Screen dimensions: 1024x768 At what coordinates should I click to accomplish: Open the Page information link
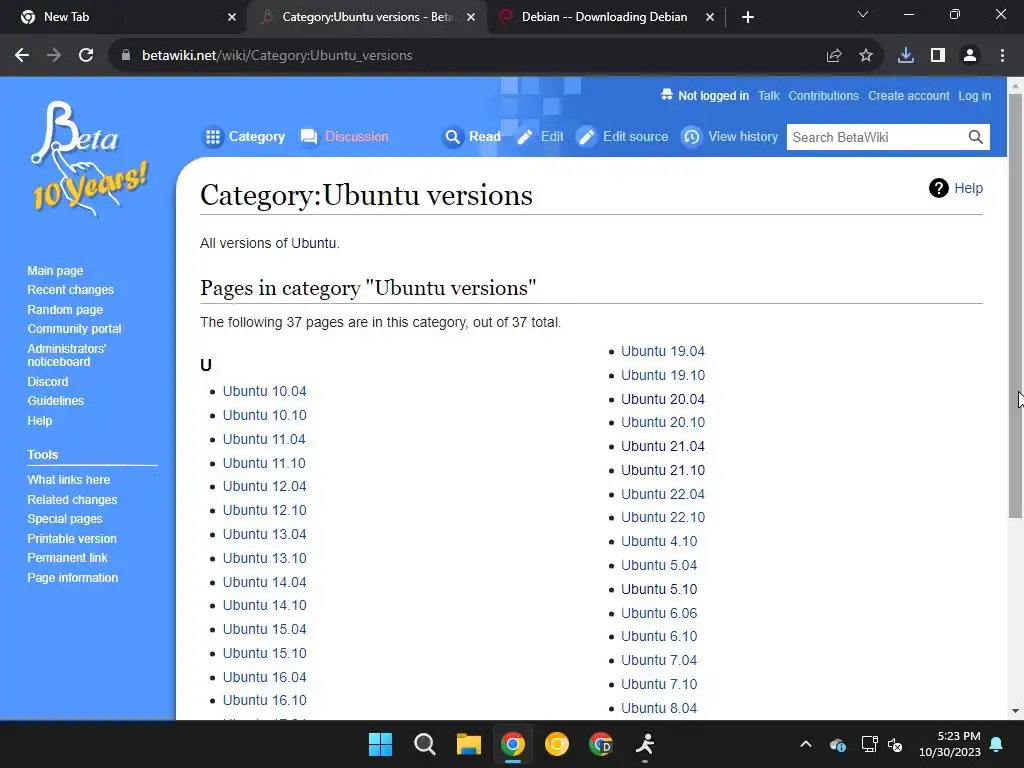(x=72, y=578)
